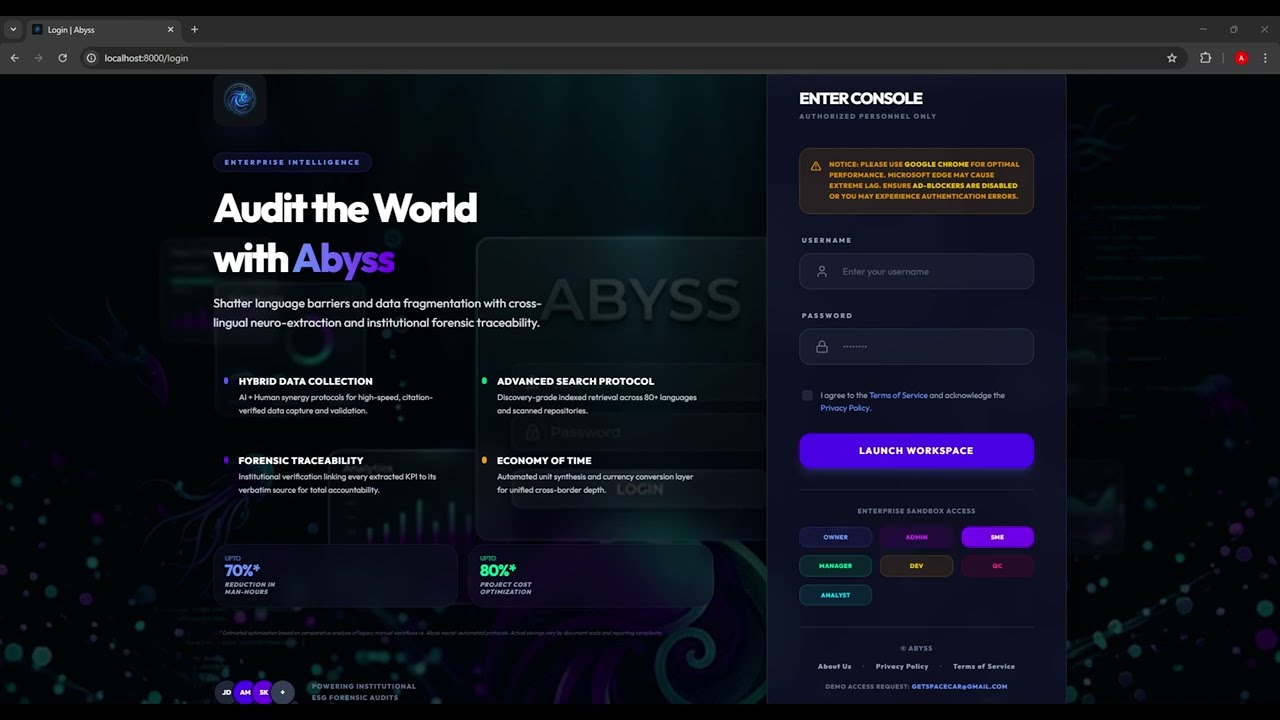Focus the username input field

pyautogui.click(x=916, y=271)
